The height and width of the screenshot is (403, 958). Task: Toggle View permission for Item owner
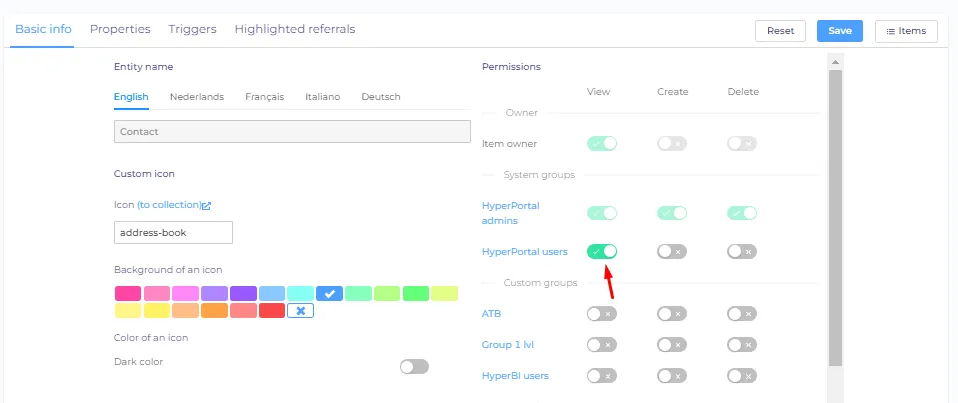tap(602, 143)
